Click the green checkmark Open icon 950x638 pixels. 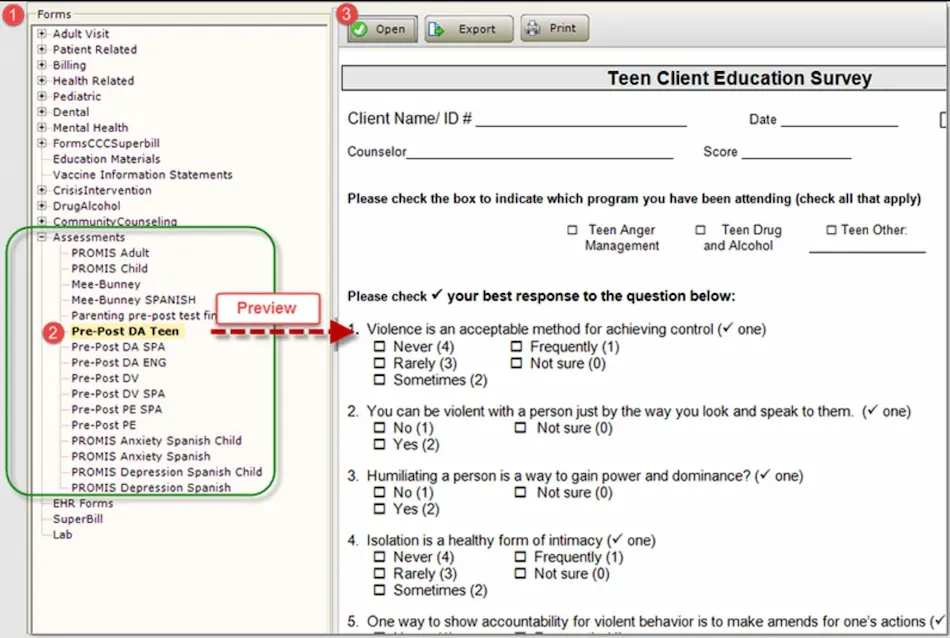pyautogui.click(x=360, y=29)
